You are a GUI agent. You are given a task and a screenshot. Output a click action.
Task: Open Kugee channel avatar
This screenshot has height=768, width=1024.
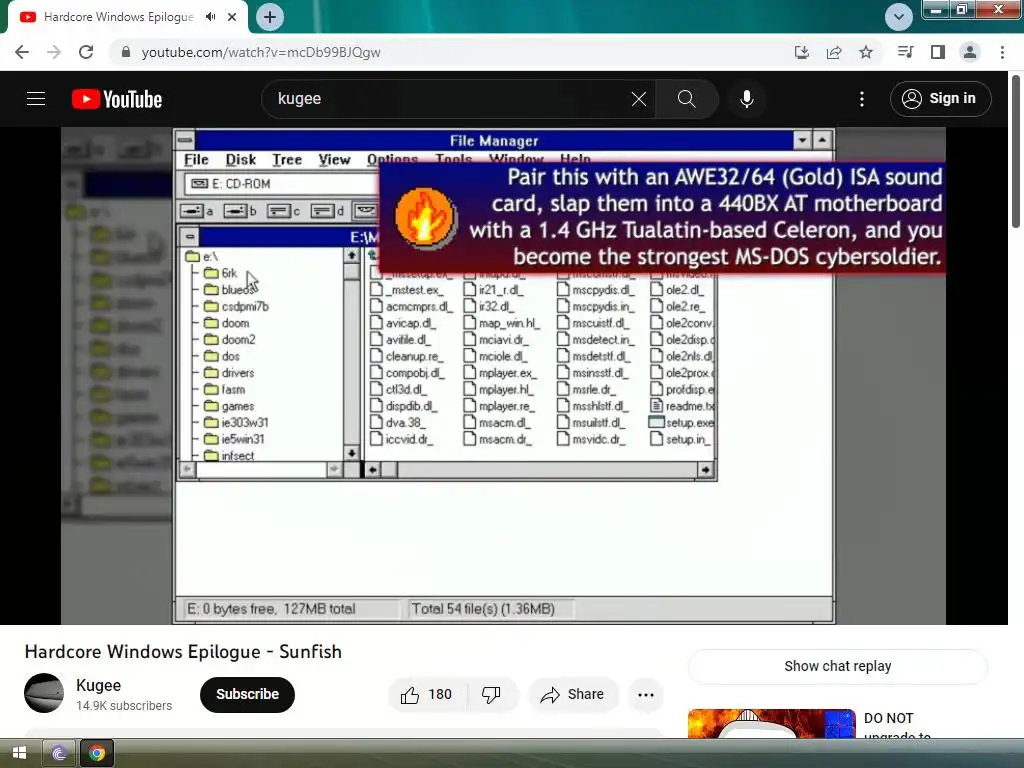tap(44, 693)
